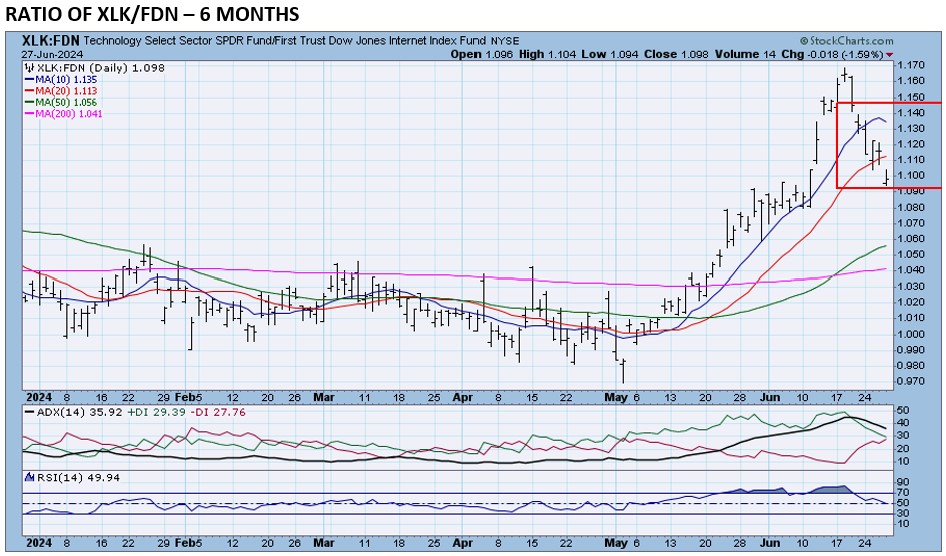Viewport: 946px width, 556px height.
Task: Click the 0.970 price axis label
Action: [x=911, y=381]
